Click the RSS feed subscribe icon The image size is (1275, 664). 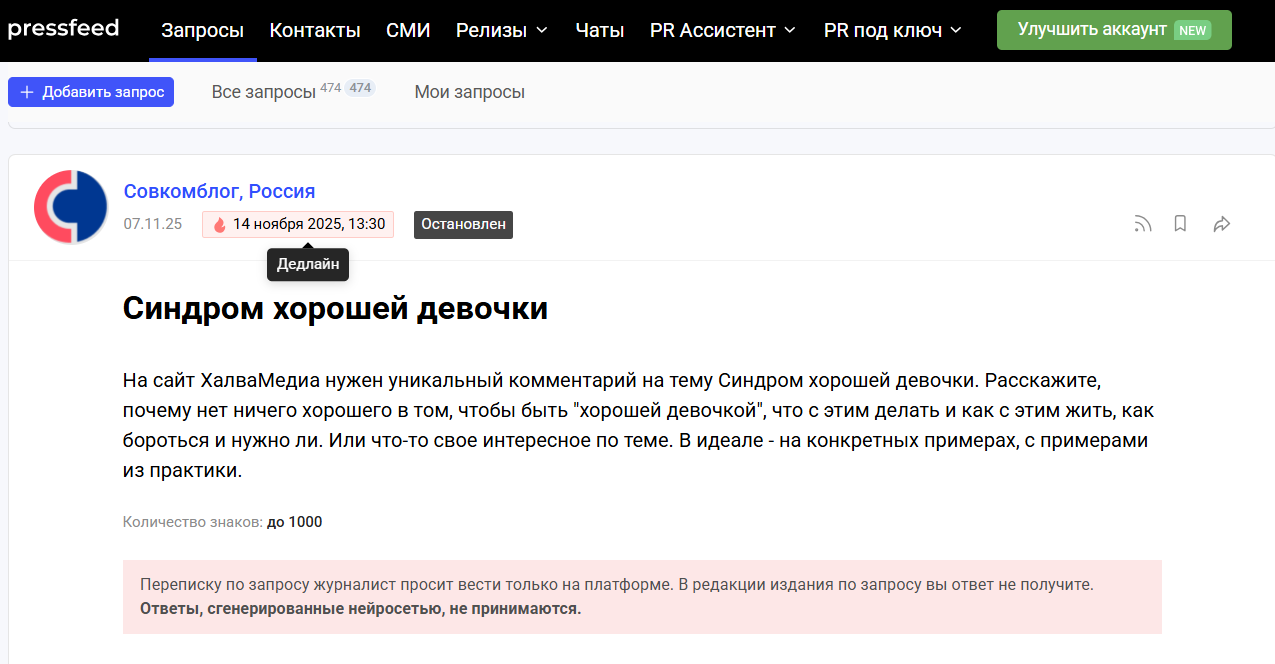click(1142, 224)
